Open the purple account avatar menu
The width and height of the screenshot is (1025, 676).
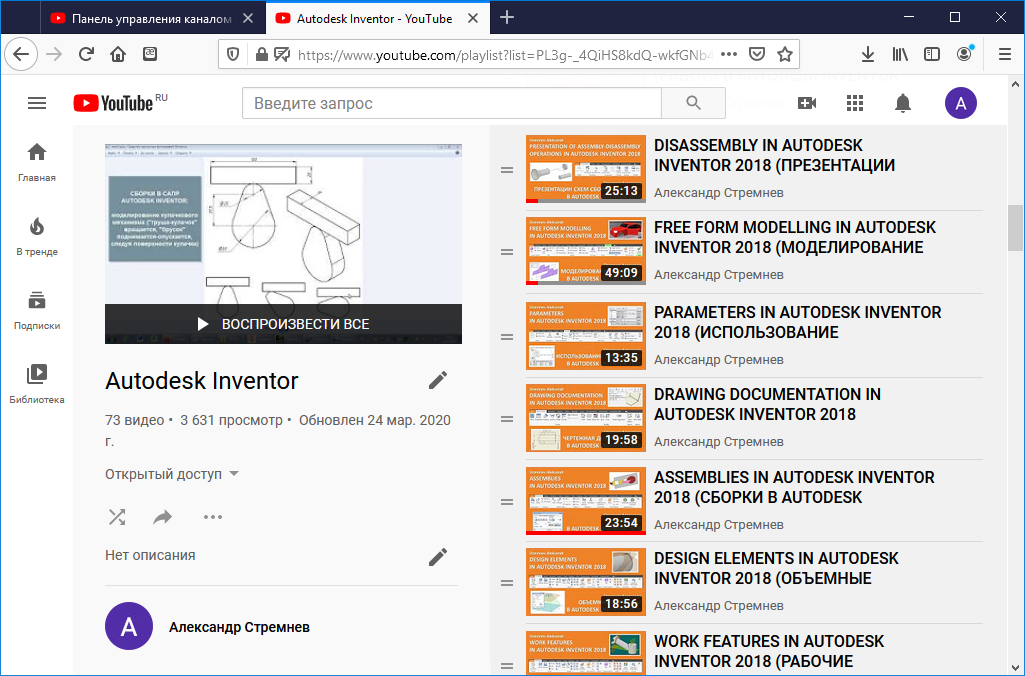point(960,103)
